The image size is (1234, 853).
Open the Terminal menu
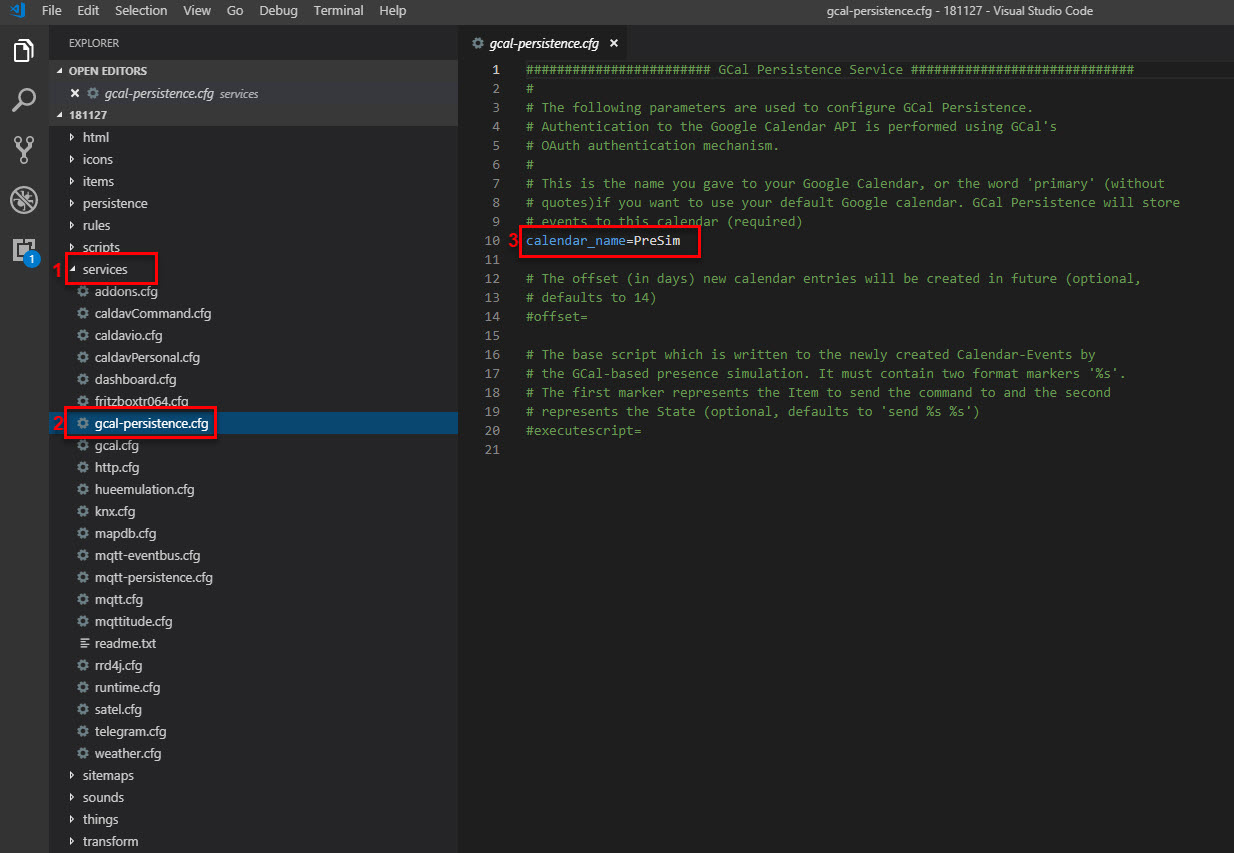pos(338,11)
